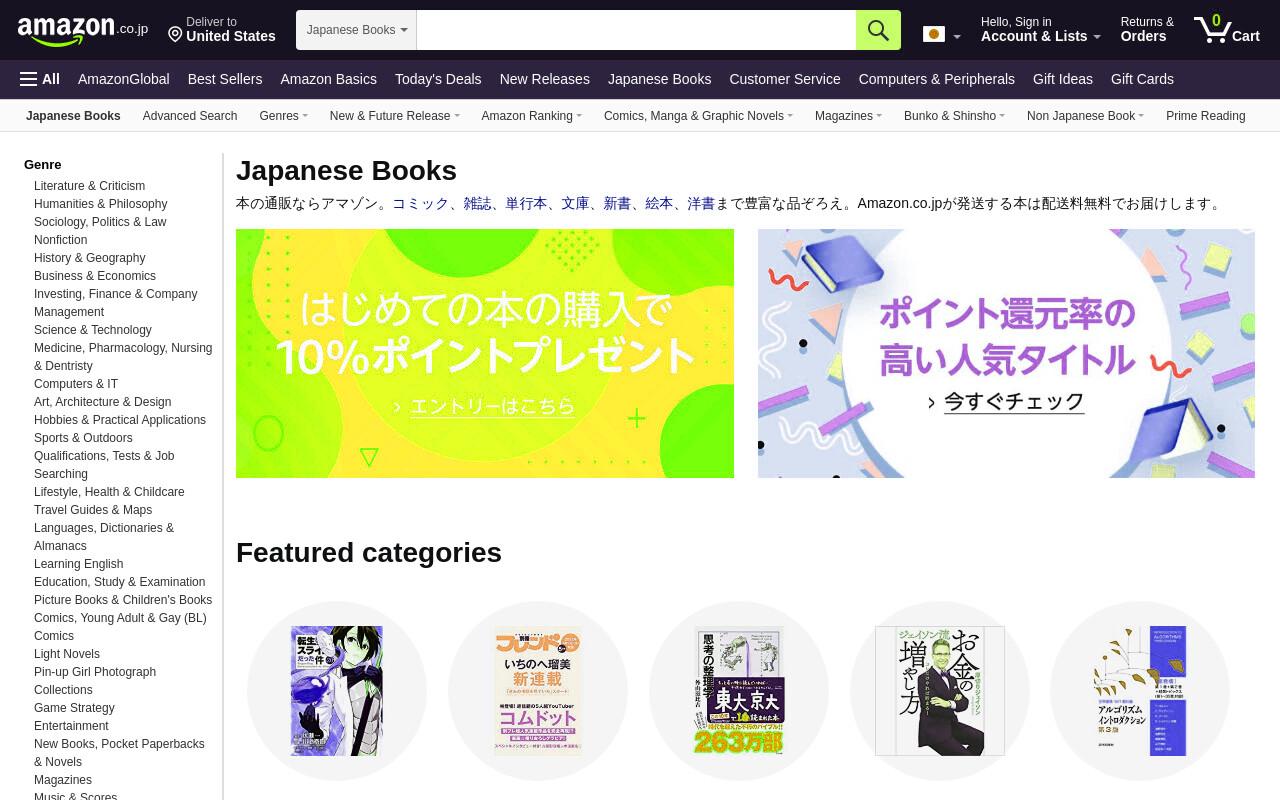Select Travel Guides & Maps genre
Viewport: 1280px width, 800px height.
click(93, 510)
